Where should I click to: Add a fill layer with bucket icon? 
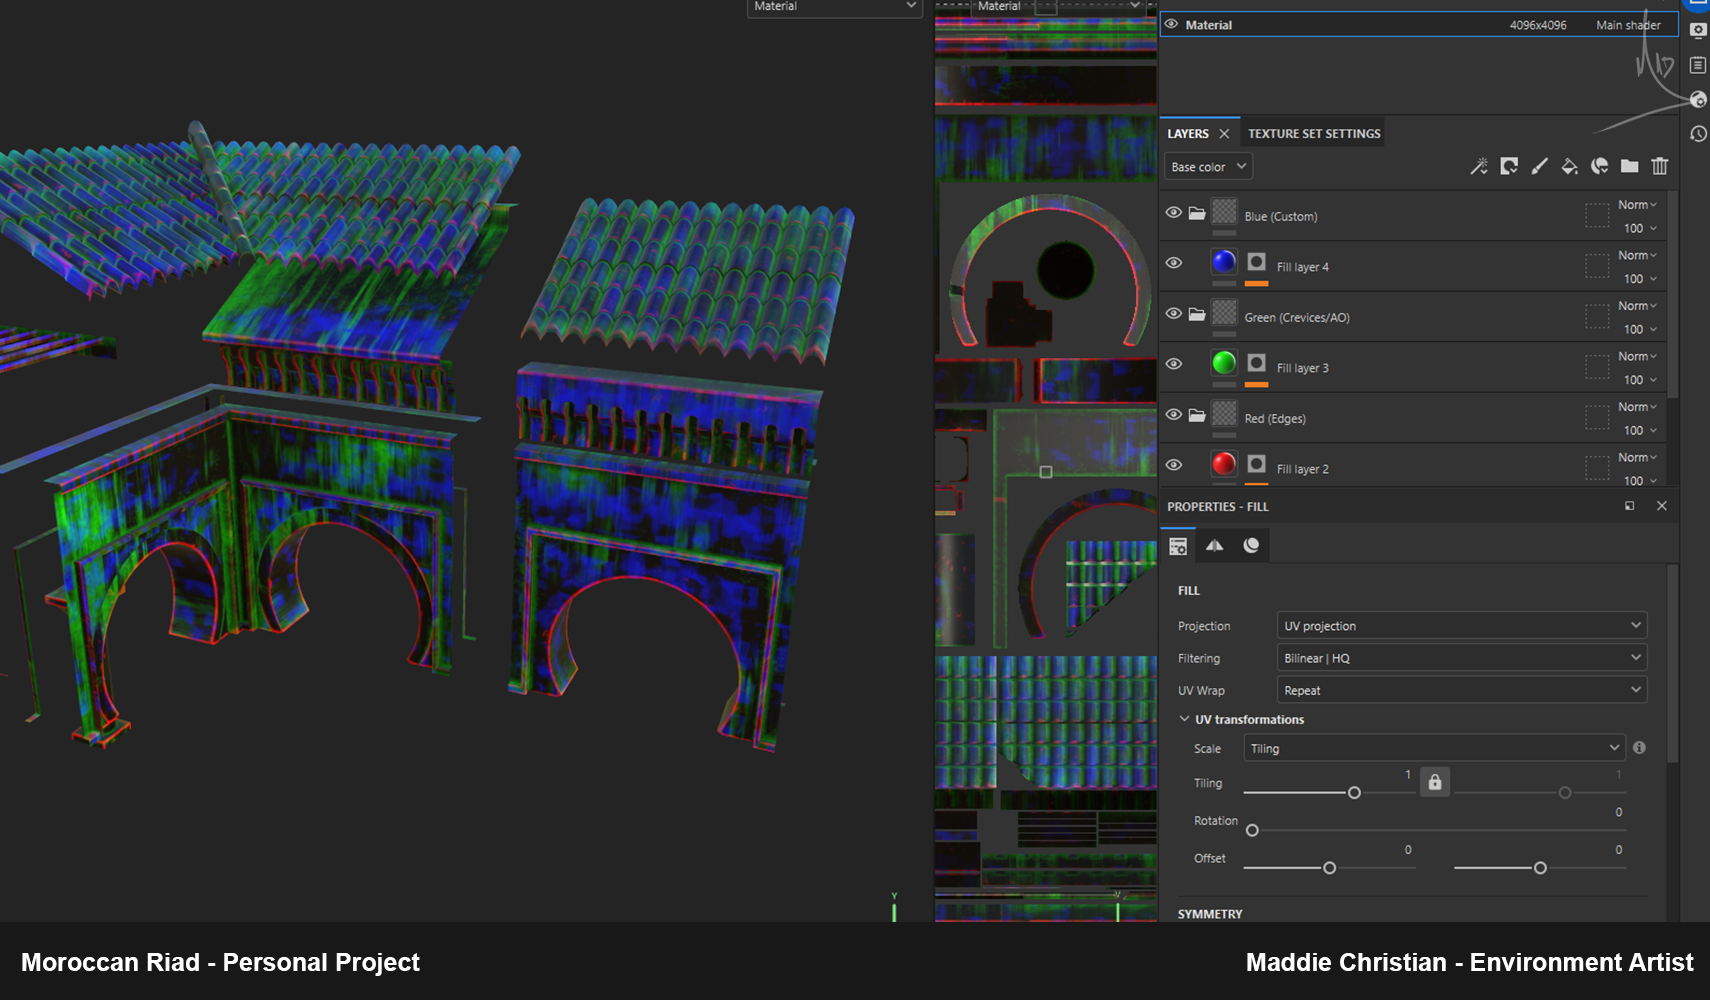coord(1569,167)
